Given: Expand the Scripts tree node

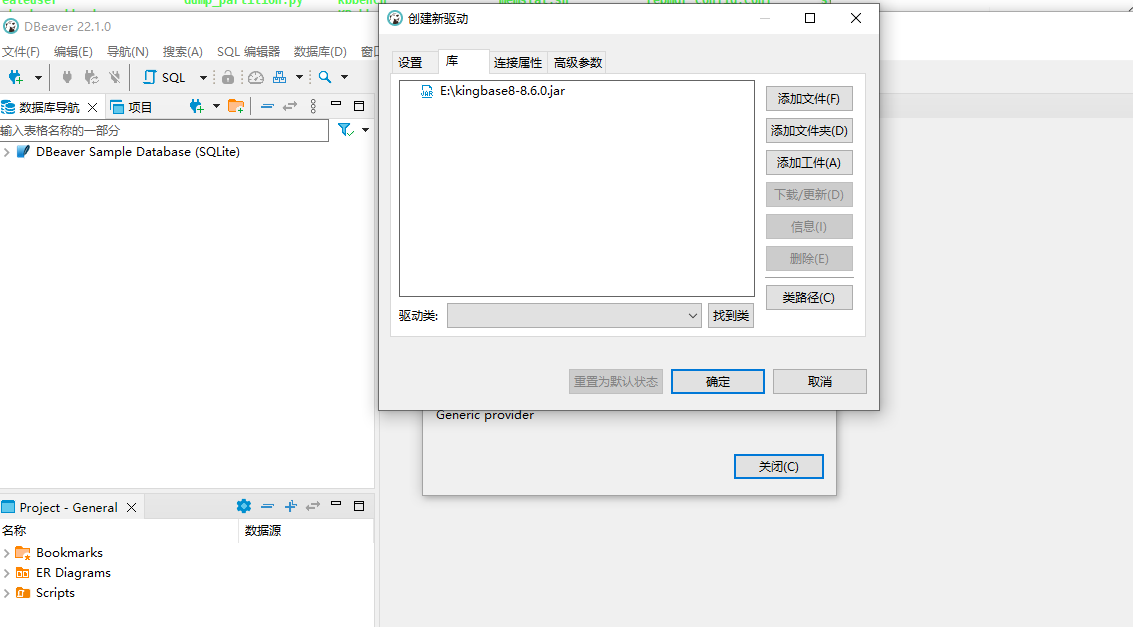Looking at the screenshot, I should click(7, 593).
